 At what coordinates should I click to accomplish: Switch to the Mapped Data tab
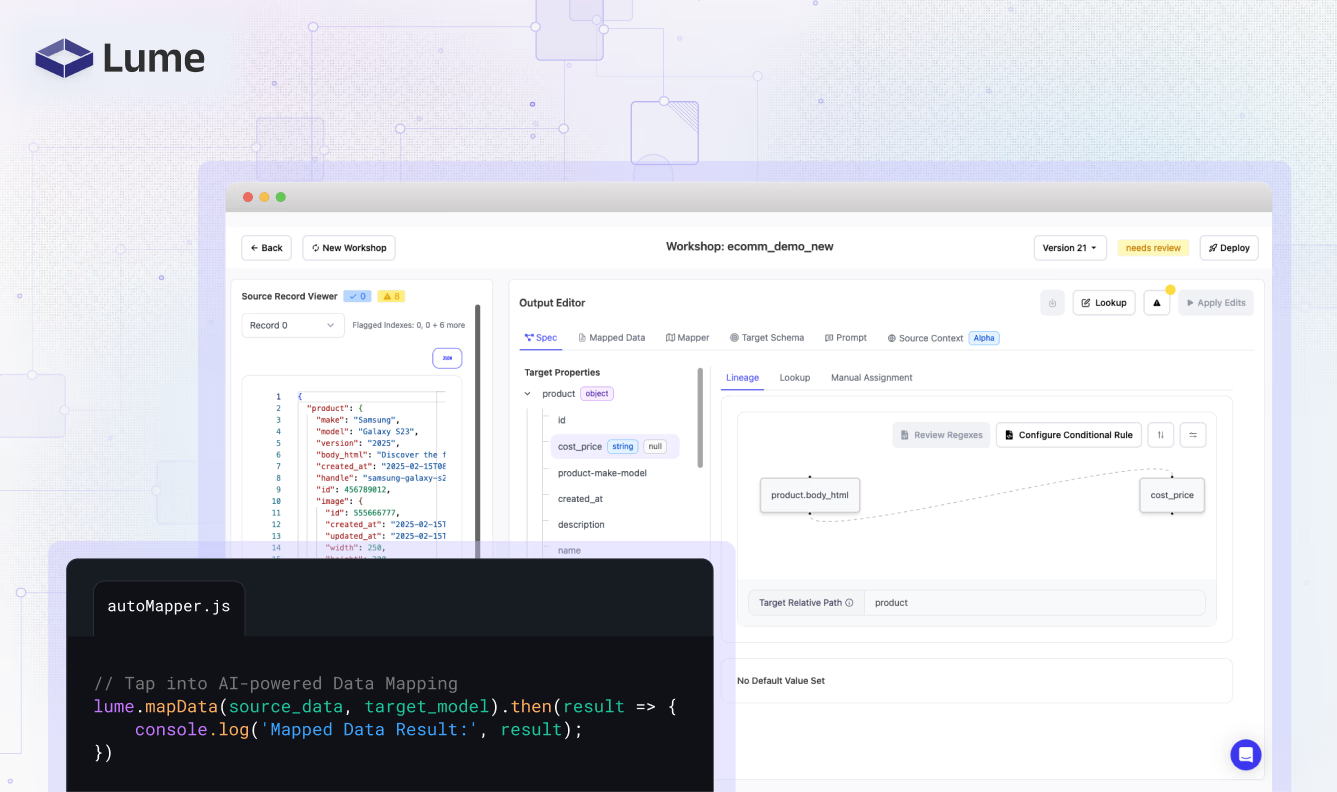pos(611,338)
